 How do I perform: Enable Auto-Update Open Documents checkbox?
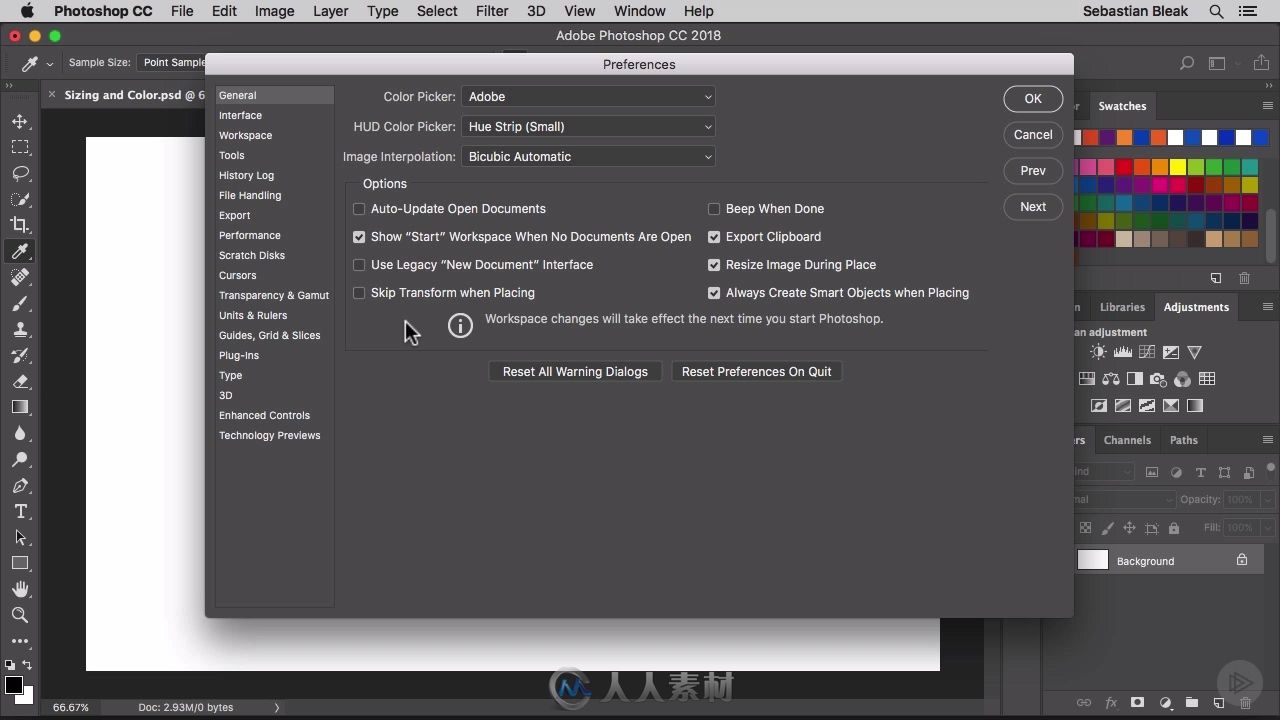(x=359, y=209)
